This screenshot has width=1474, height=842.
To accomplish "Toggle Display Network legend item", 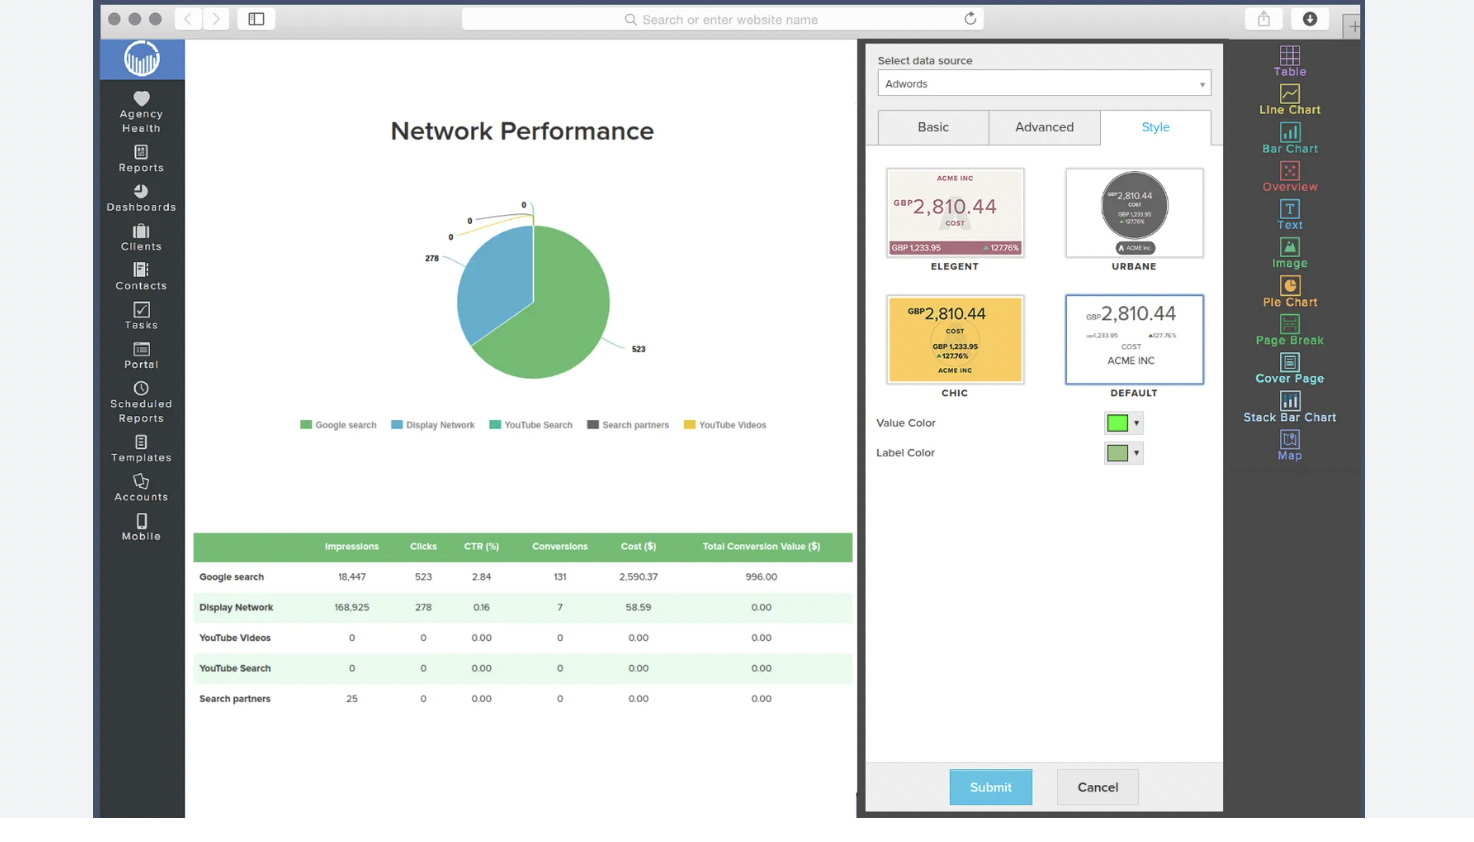I will [432, 425].
